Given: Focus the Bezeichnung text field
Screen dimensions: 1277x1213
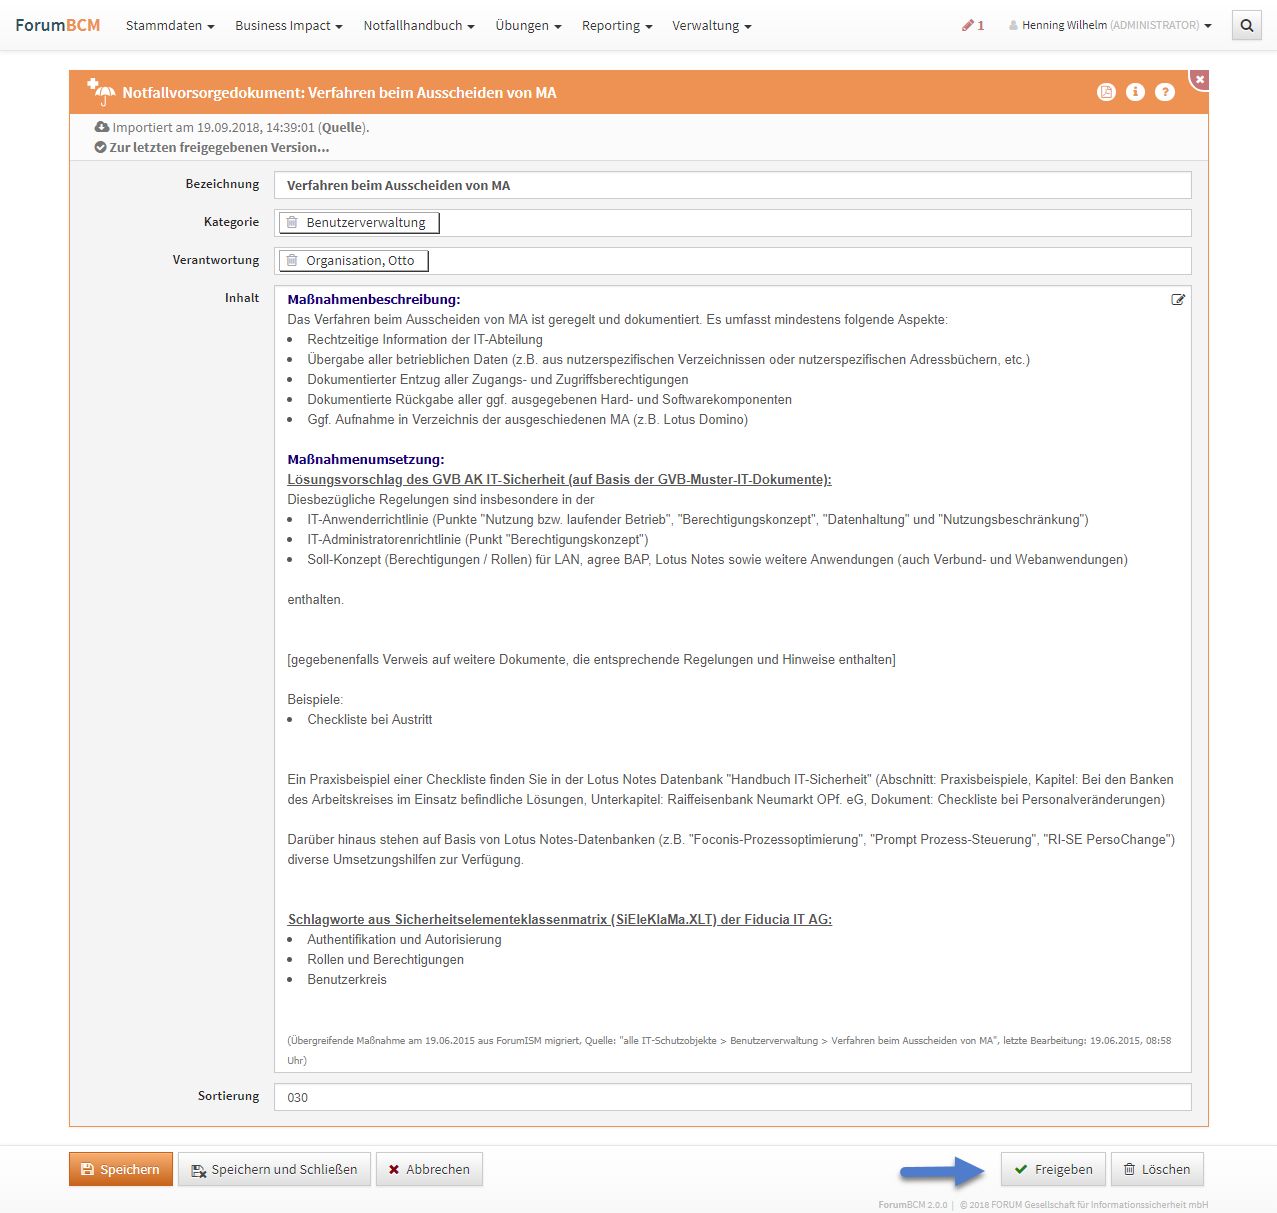Looking at the screenshot, I should [x=733, y=185].
